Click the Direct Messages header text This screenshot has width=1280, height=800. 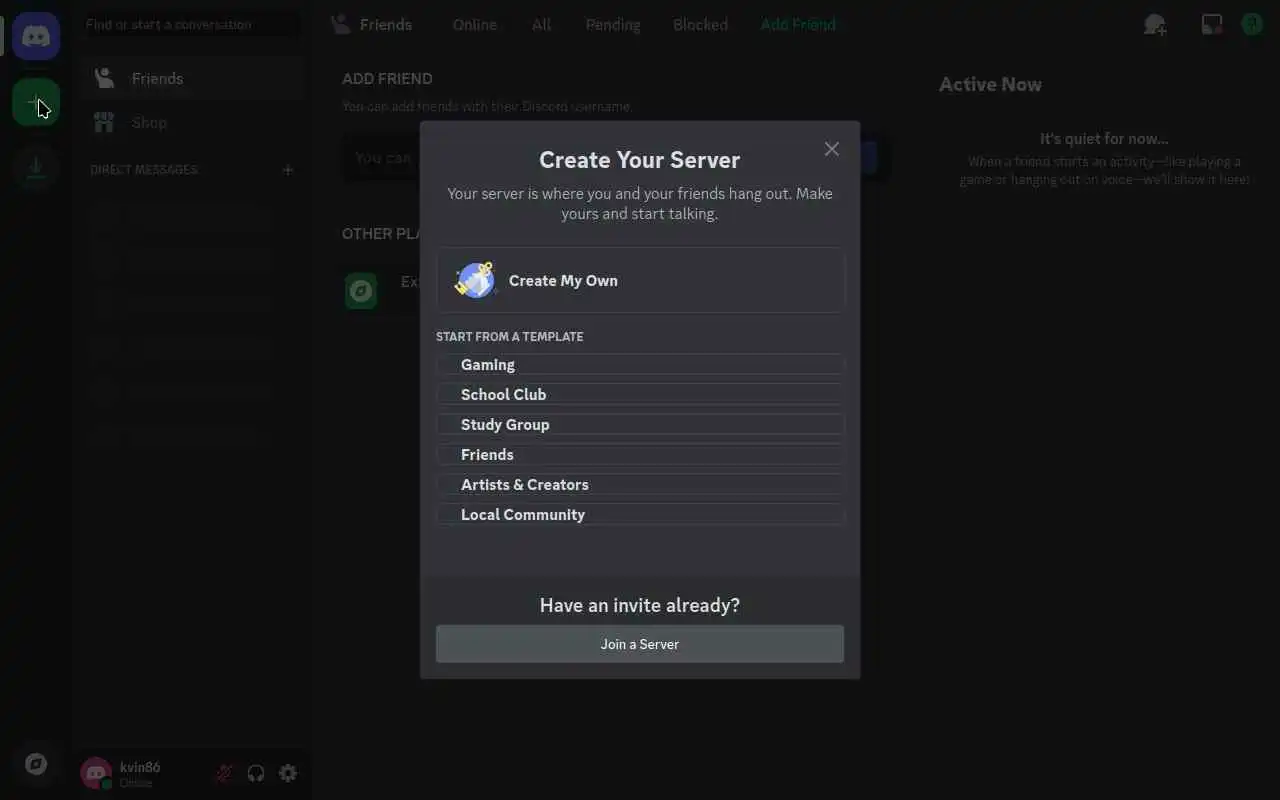(144, 170)
